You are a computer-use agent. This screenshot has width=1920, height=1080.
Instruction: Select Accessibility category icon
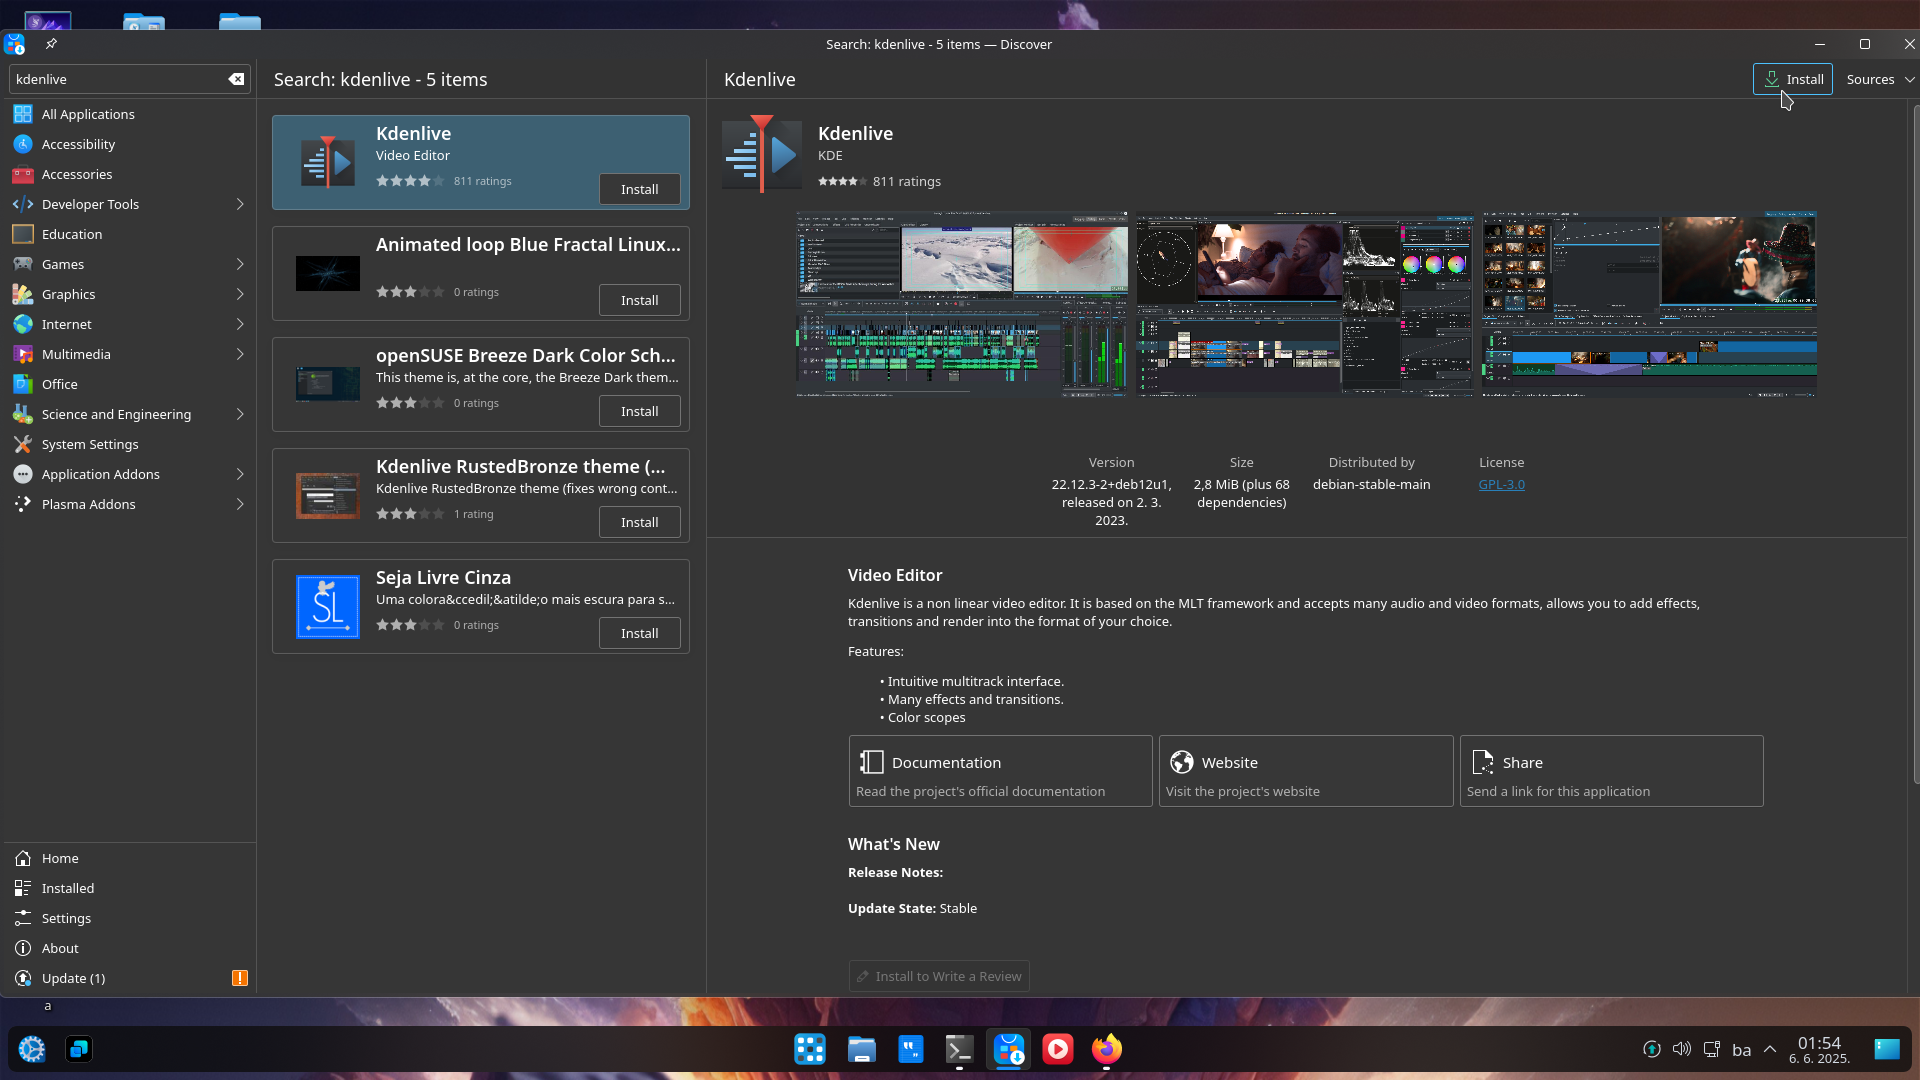pos(23,144)
